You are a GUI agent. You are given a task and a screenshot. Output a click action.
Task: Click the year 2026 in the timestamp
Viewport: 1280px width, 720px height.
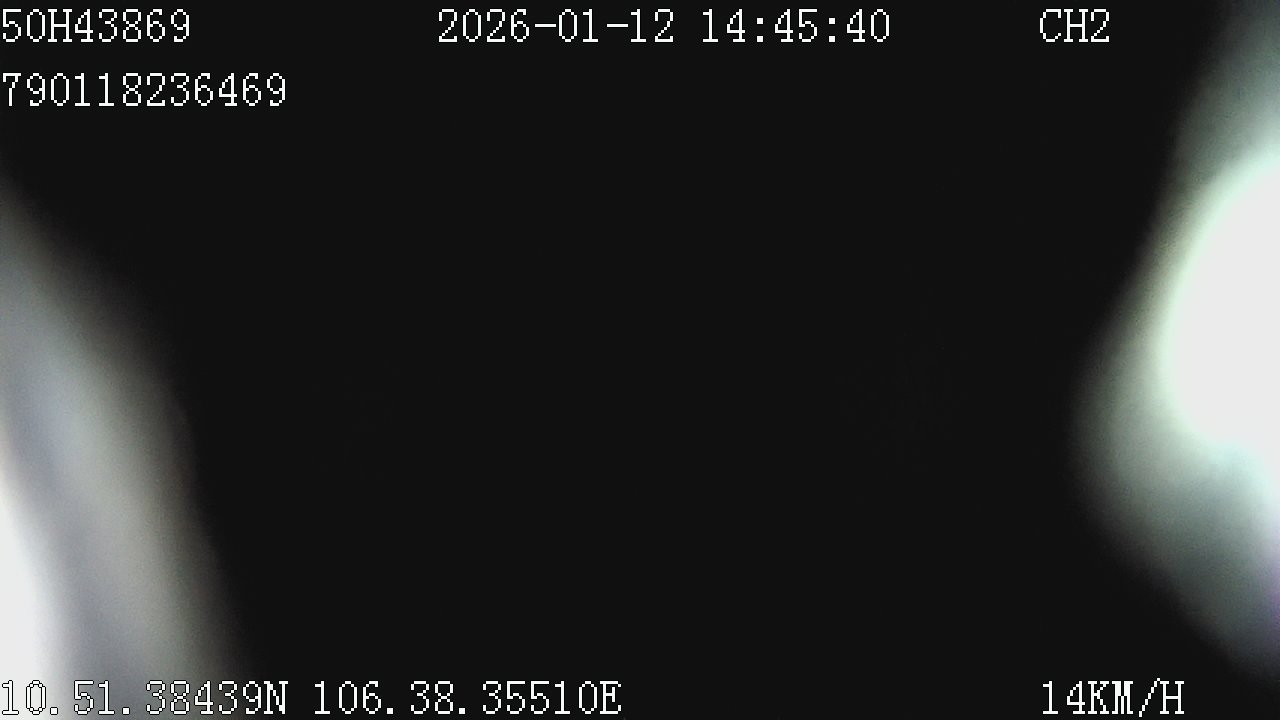click(x=485, y=26)
